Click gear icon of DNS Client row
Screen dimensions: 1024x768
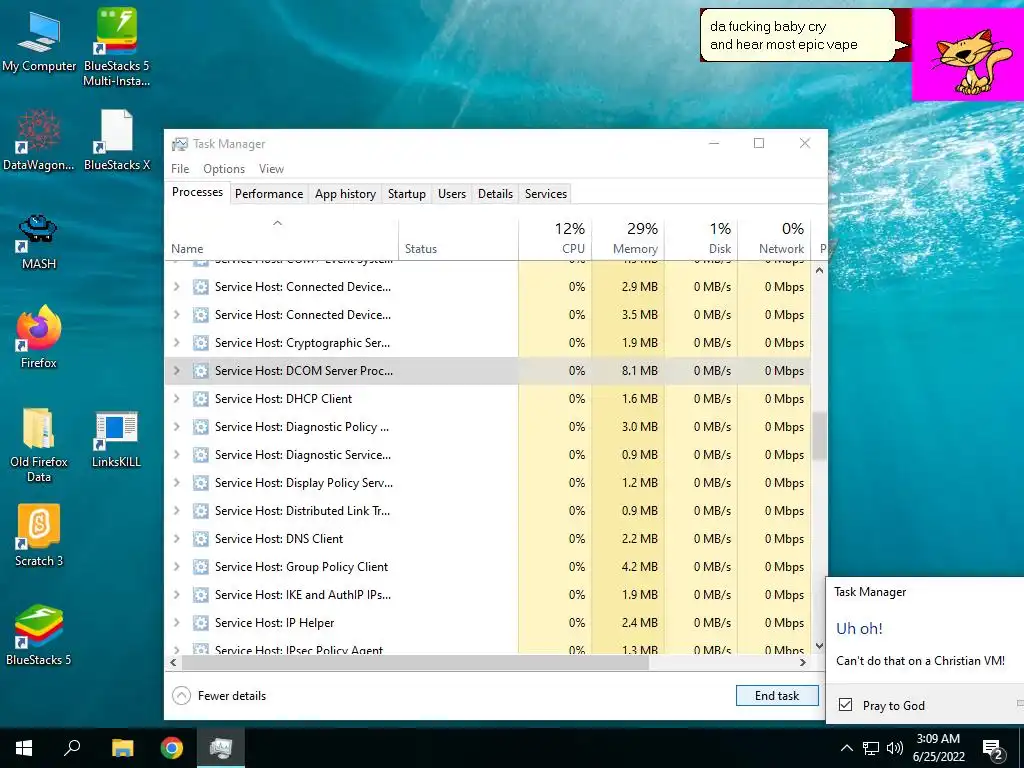click(x=200, y=539)
